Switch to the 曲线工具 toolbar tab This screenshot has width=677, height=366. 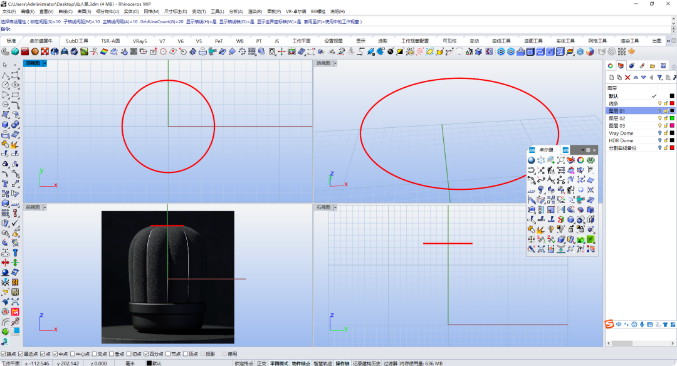coord(501,41)
